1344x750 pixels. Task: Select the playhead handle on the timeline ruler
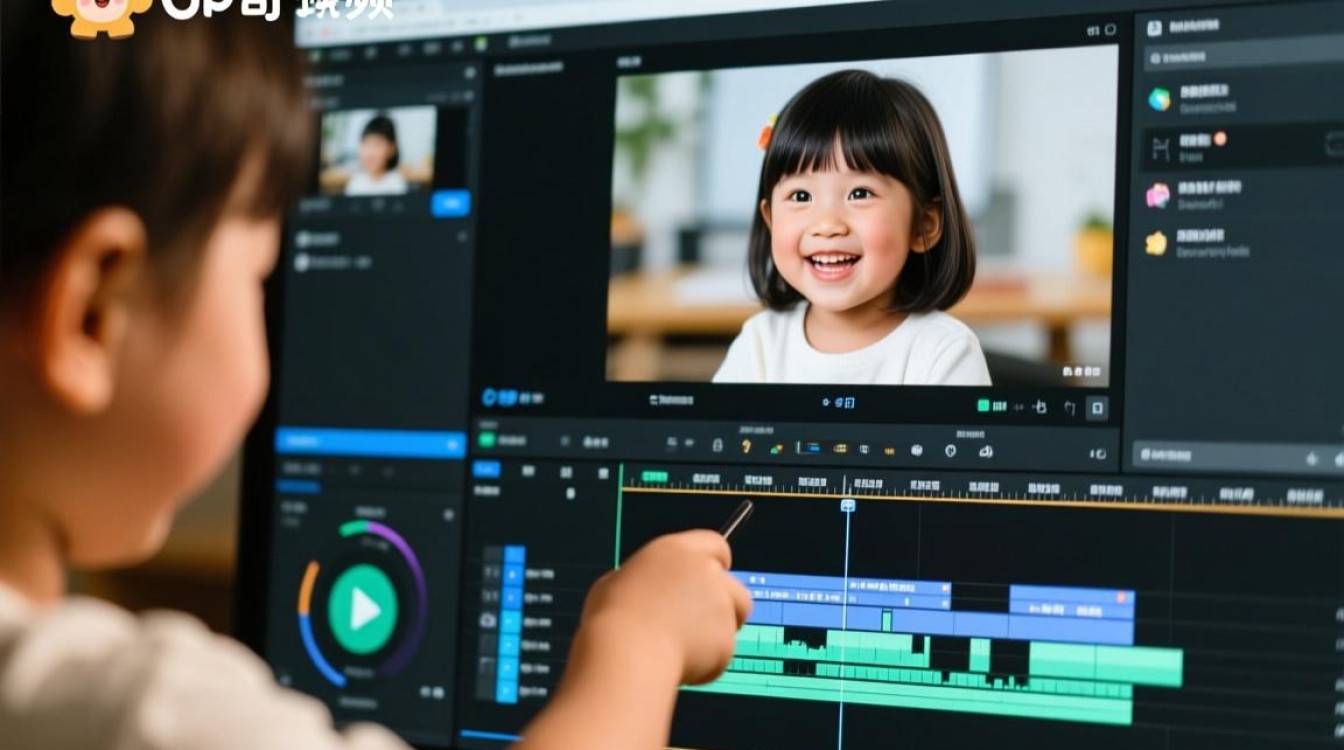(x=847, y=505)
